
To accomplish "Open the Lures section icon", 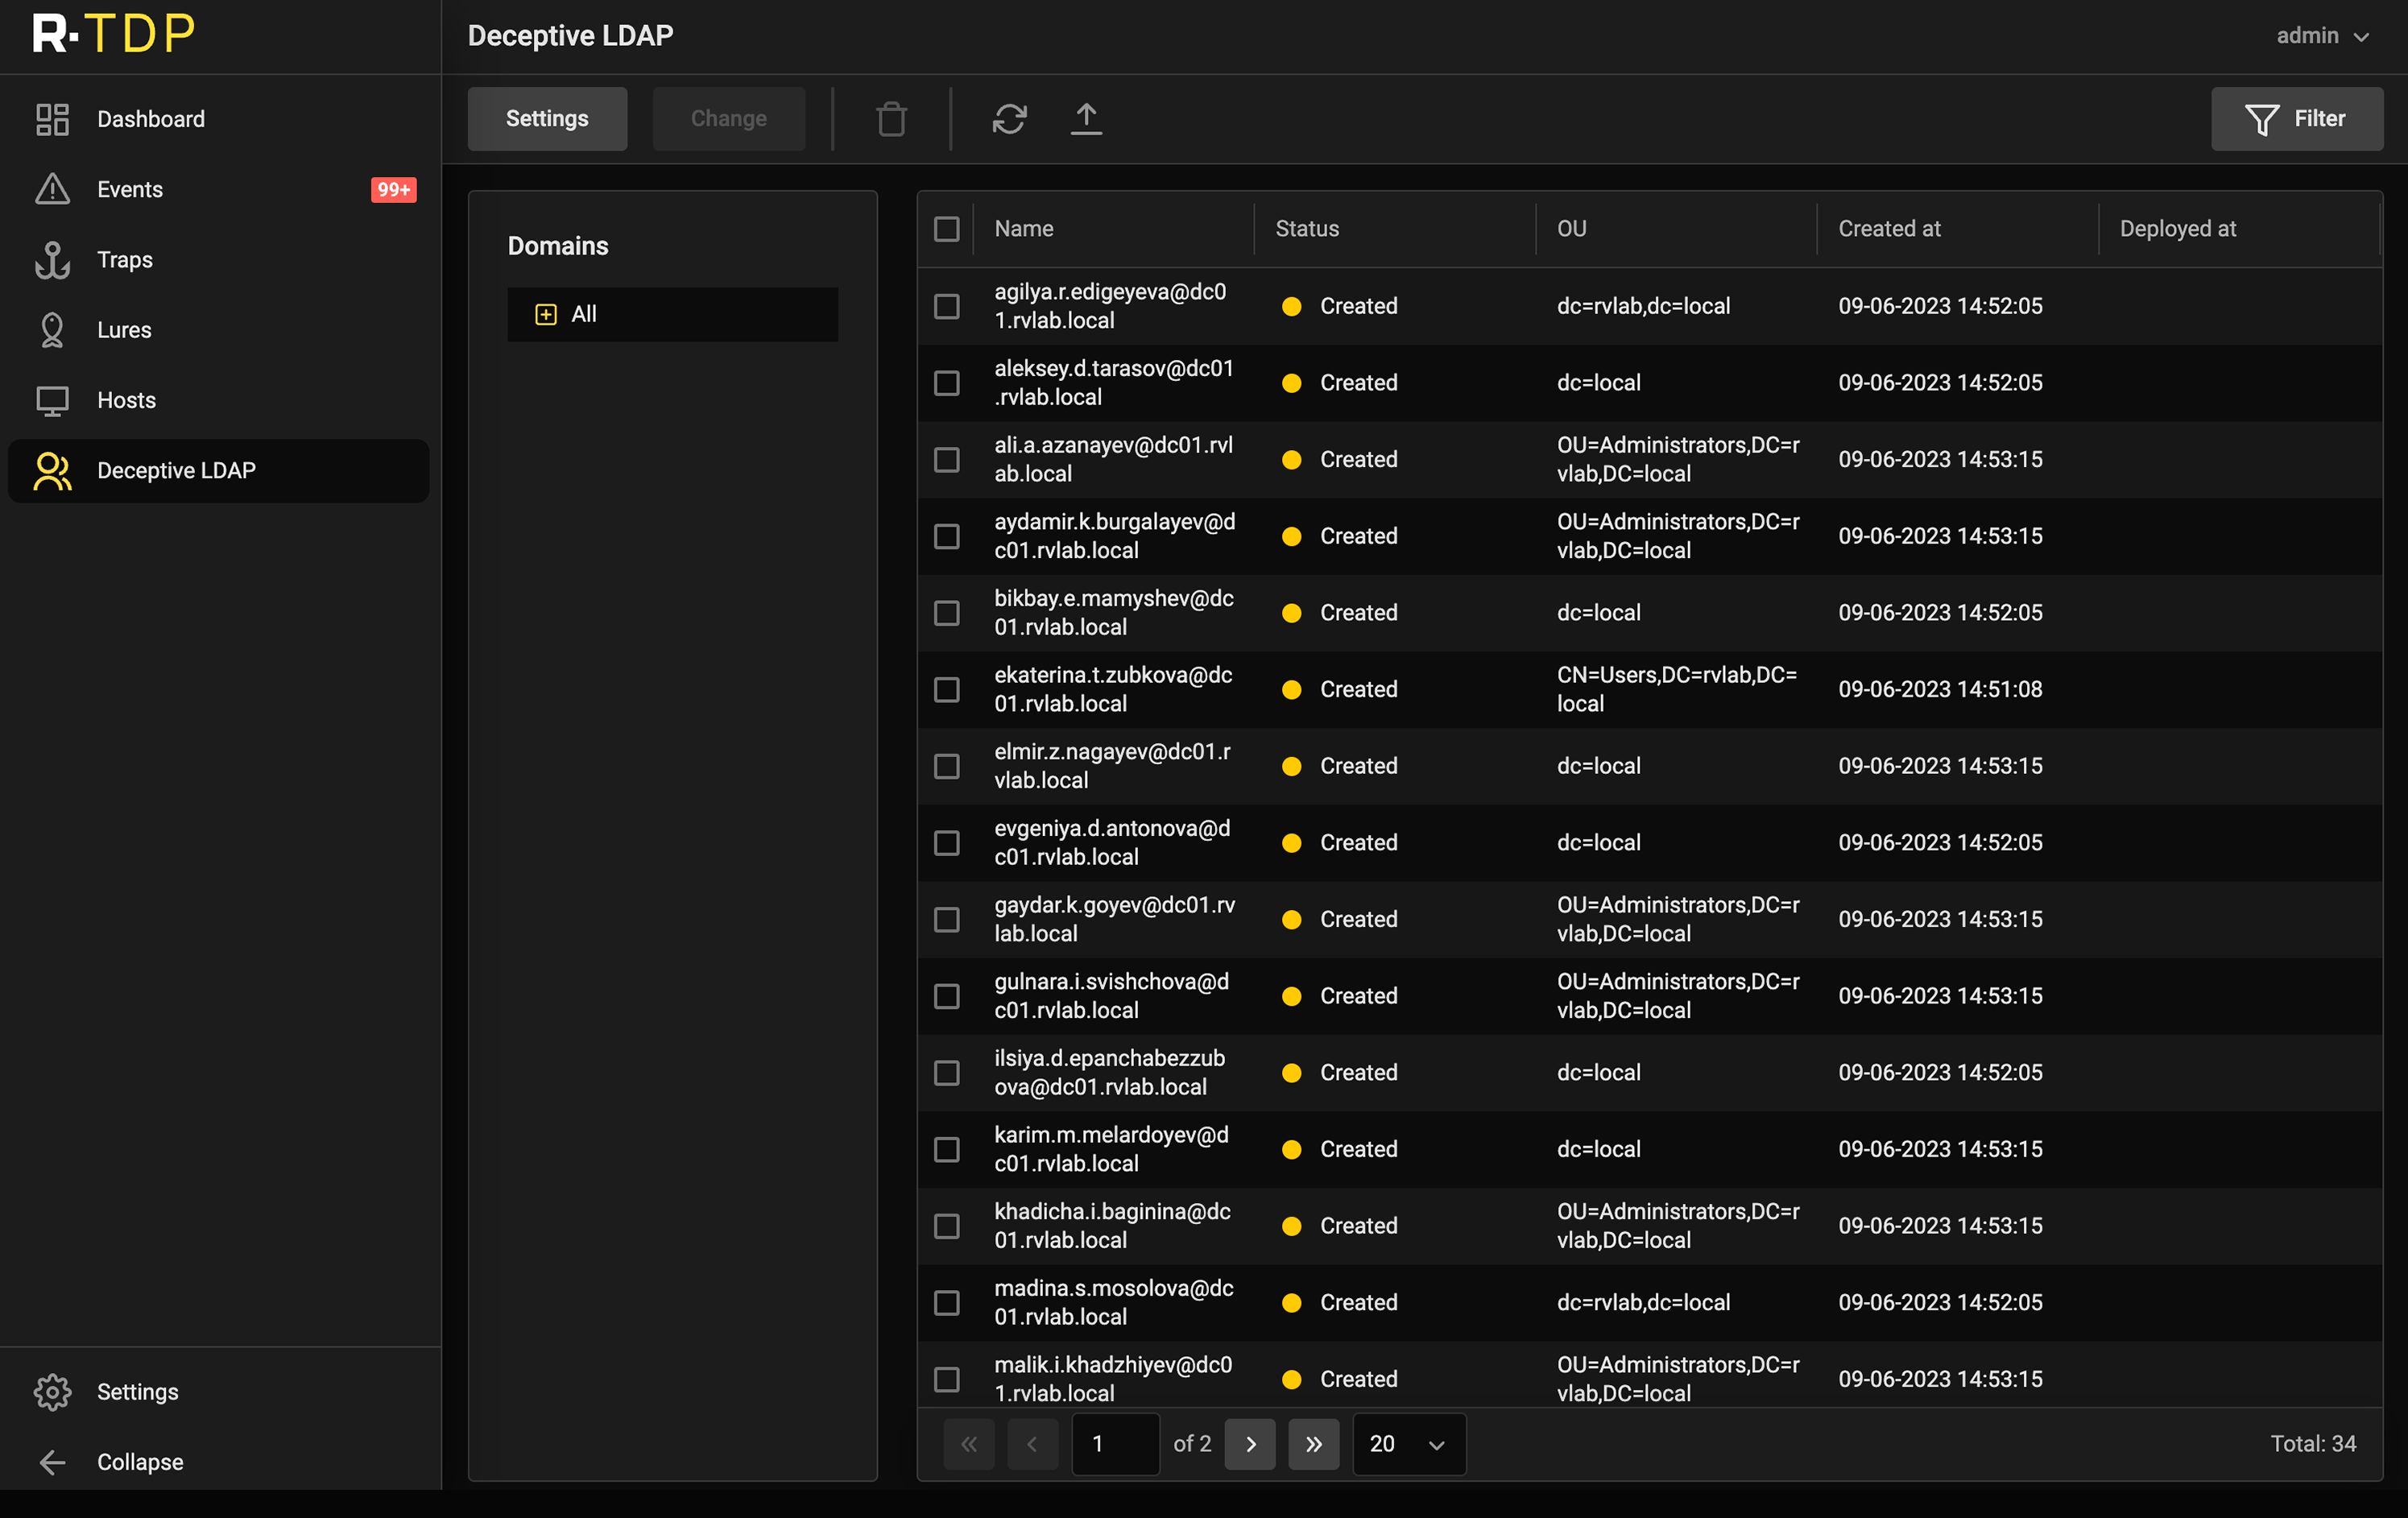I will pos(52,330).
